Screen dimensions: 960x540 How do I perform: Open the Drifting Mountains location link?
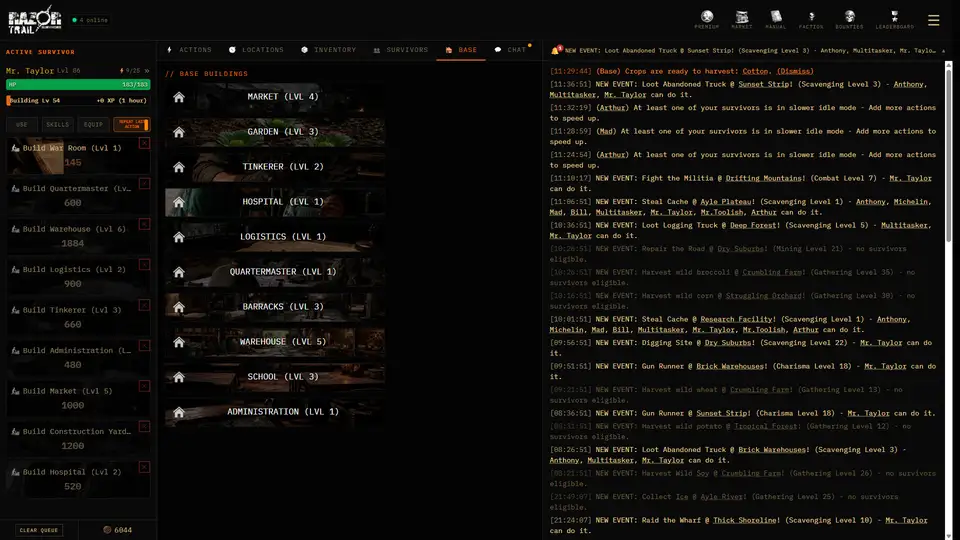[x=763, y=178]
